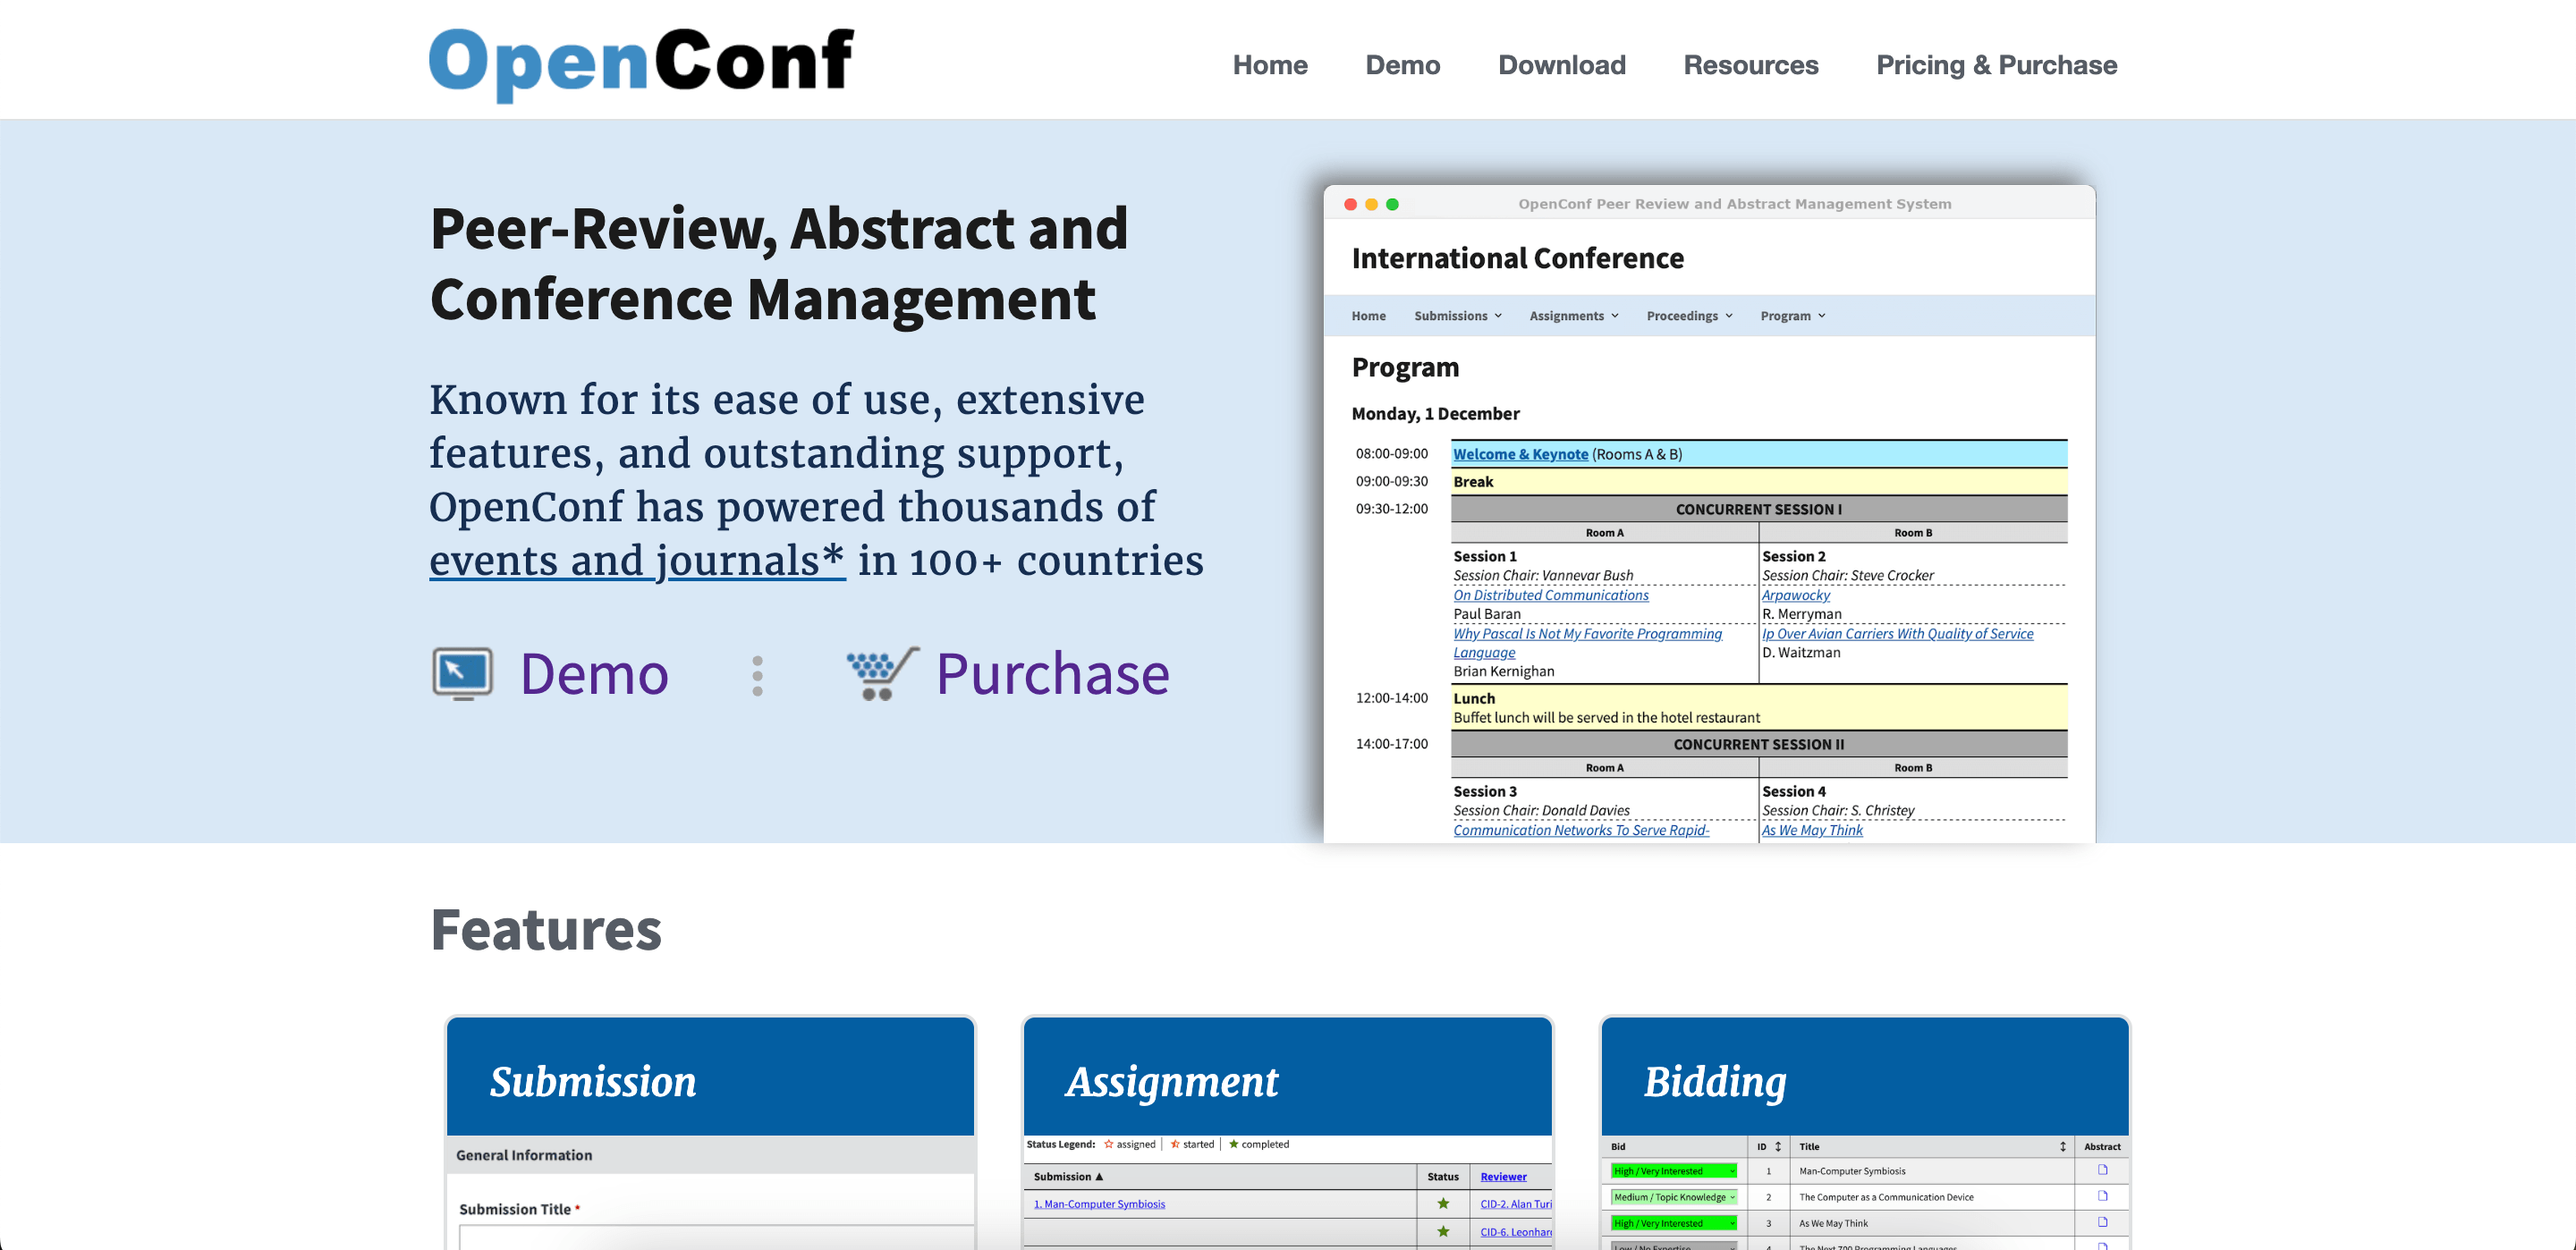
Task: Change the 'High / Very Interested' bid dropdown
Action: tap(1672, 1170)
